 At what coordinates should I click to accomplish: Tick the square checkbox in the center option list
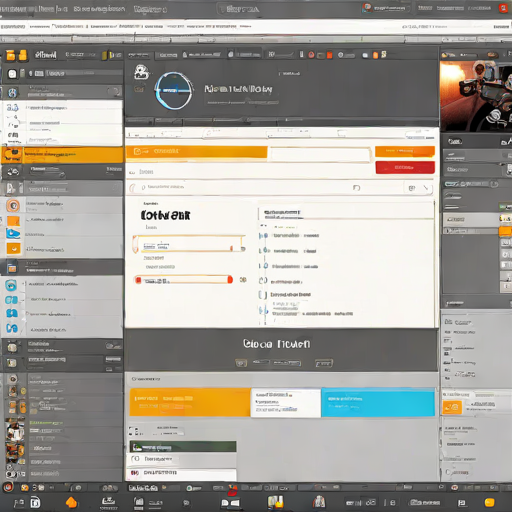[263, 295]
